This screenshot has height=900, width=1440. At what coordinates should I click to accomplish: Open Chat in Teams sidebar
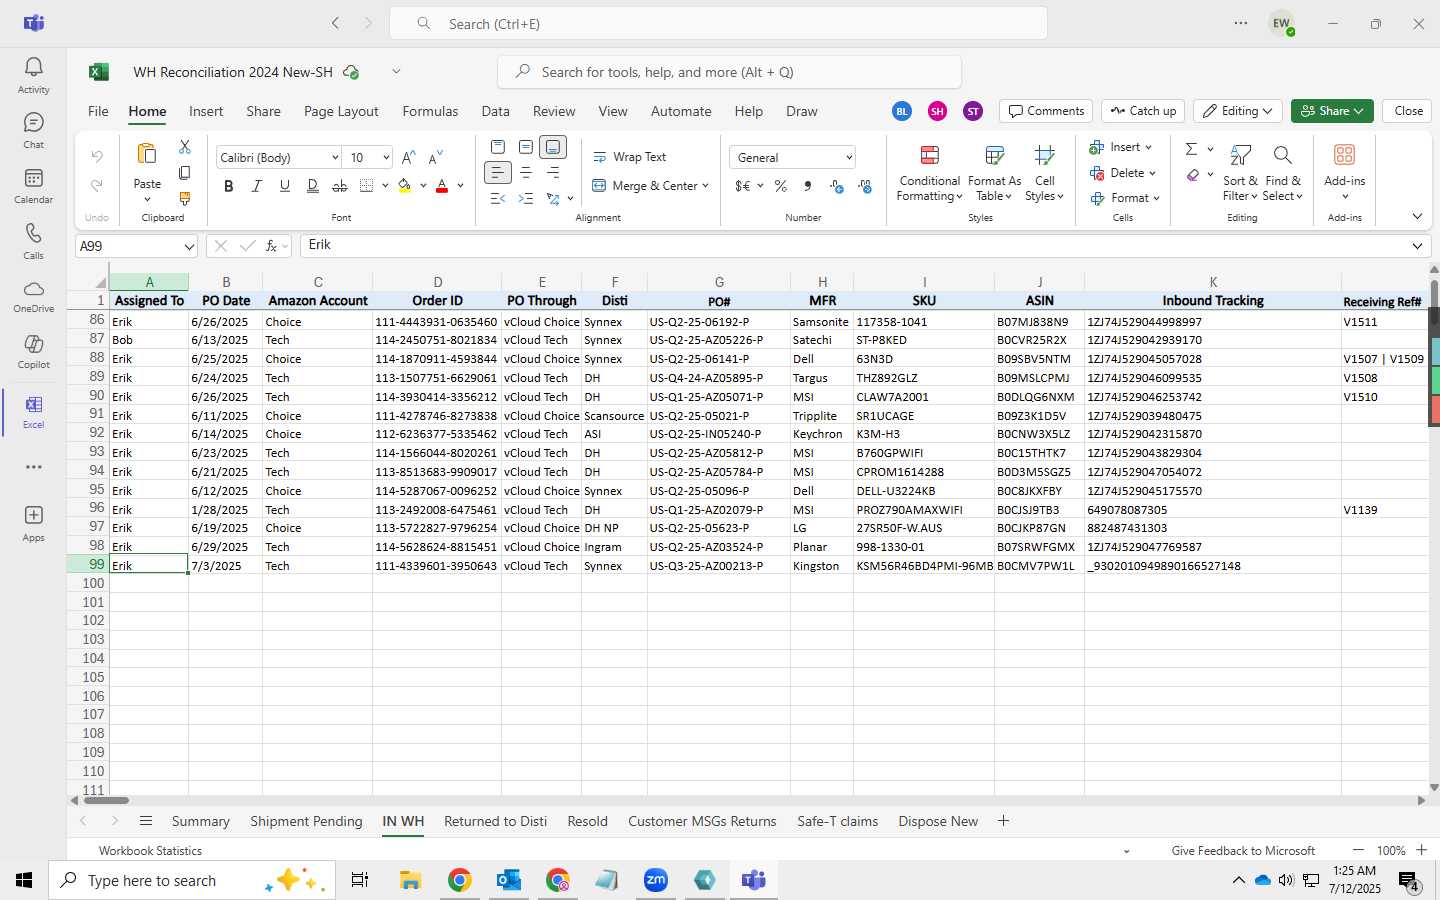pos(33,130)
